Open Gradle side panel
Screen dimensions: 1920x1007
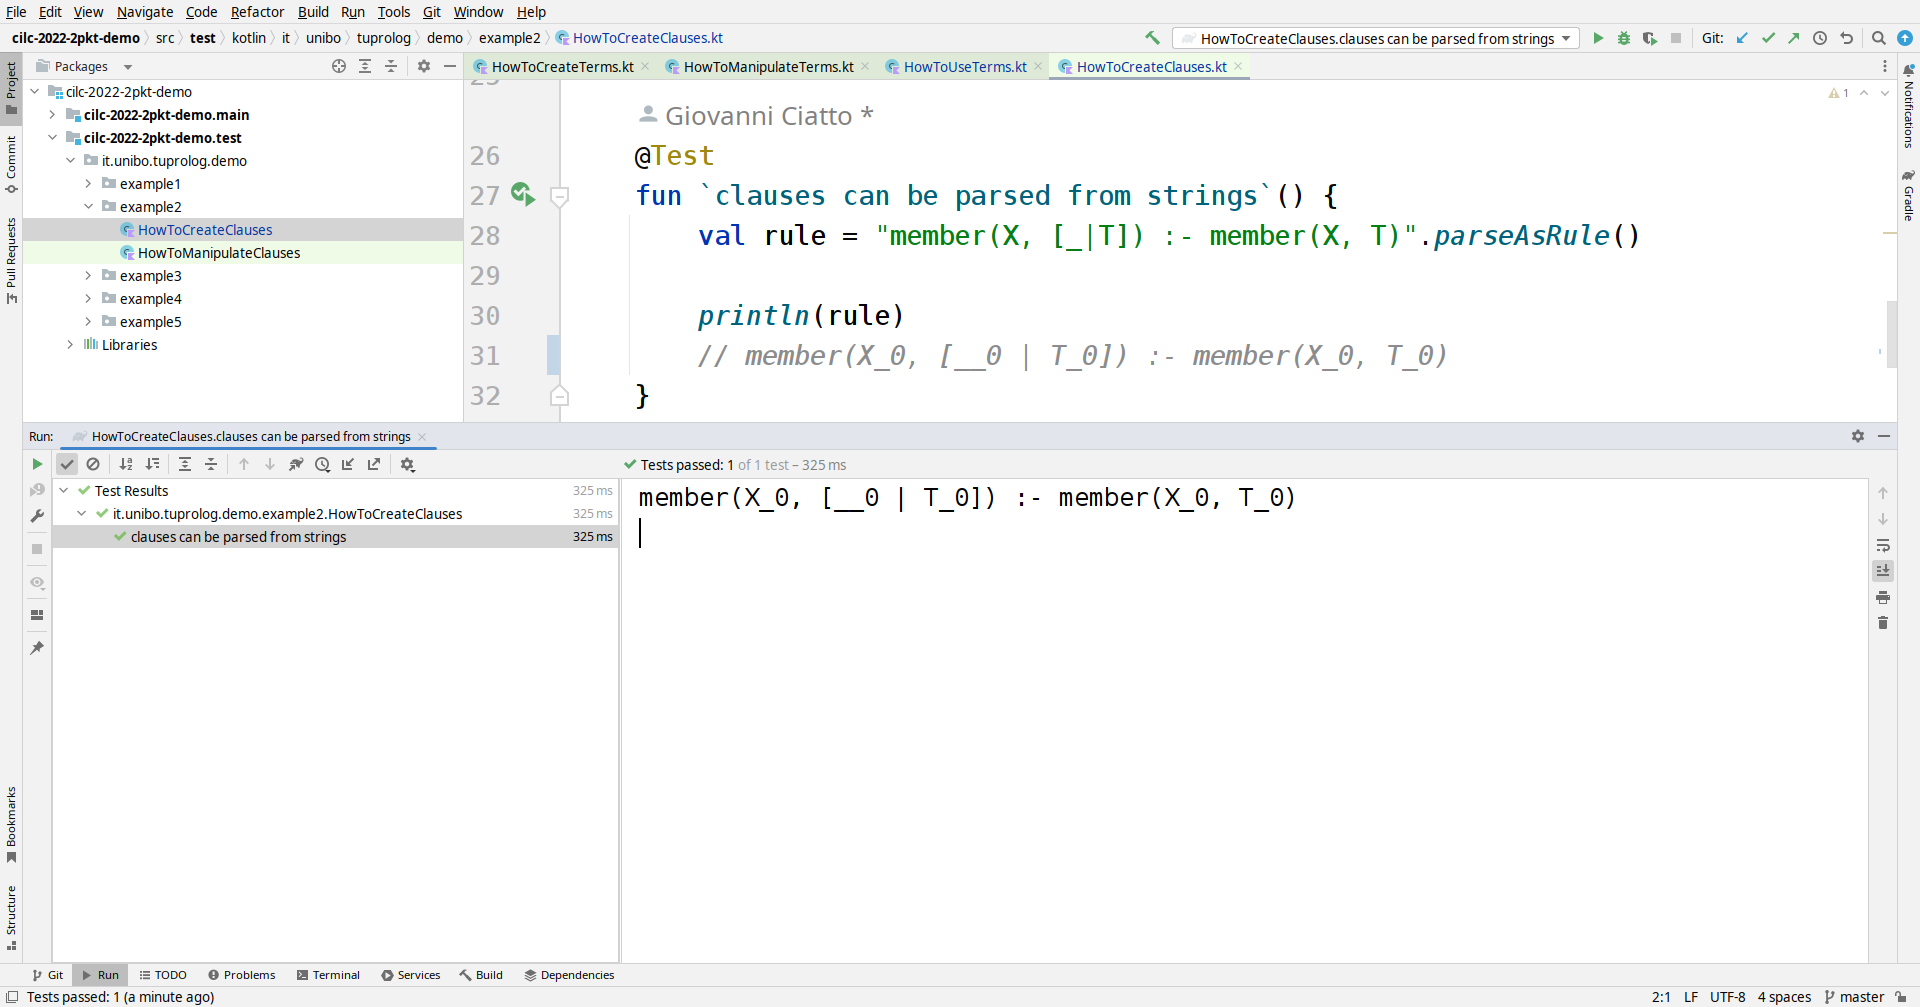point(1908,194)
